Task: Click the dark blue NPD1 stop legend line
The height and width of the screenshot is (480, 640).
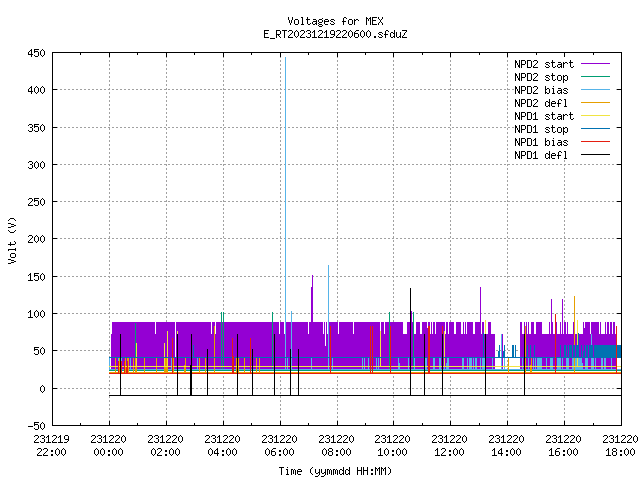Action: (595, 129)
